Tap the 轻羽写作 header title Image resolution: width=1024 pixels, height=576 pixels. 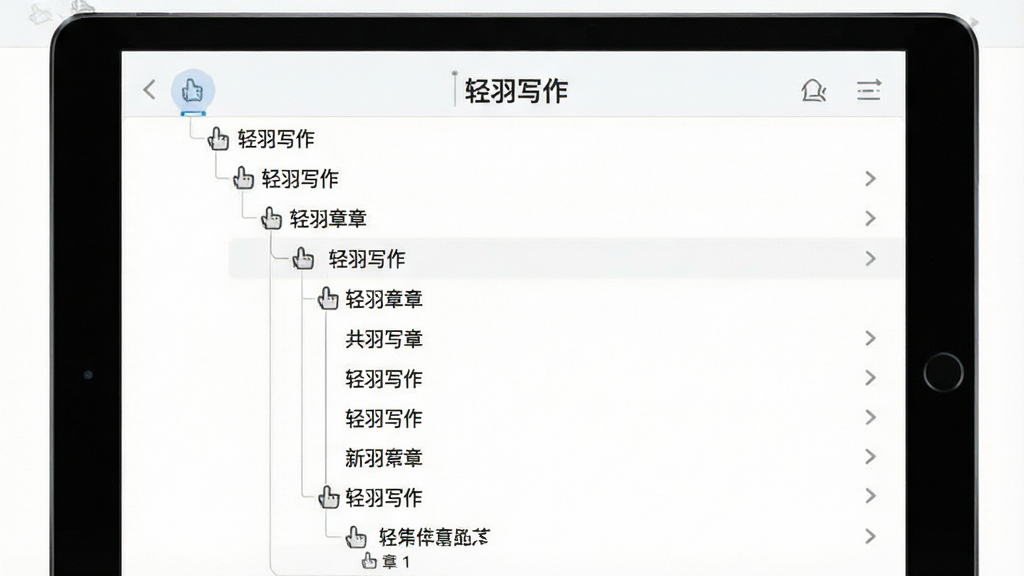coord(516,91)
